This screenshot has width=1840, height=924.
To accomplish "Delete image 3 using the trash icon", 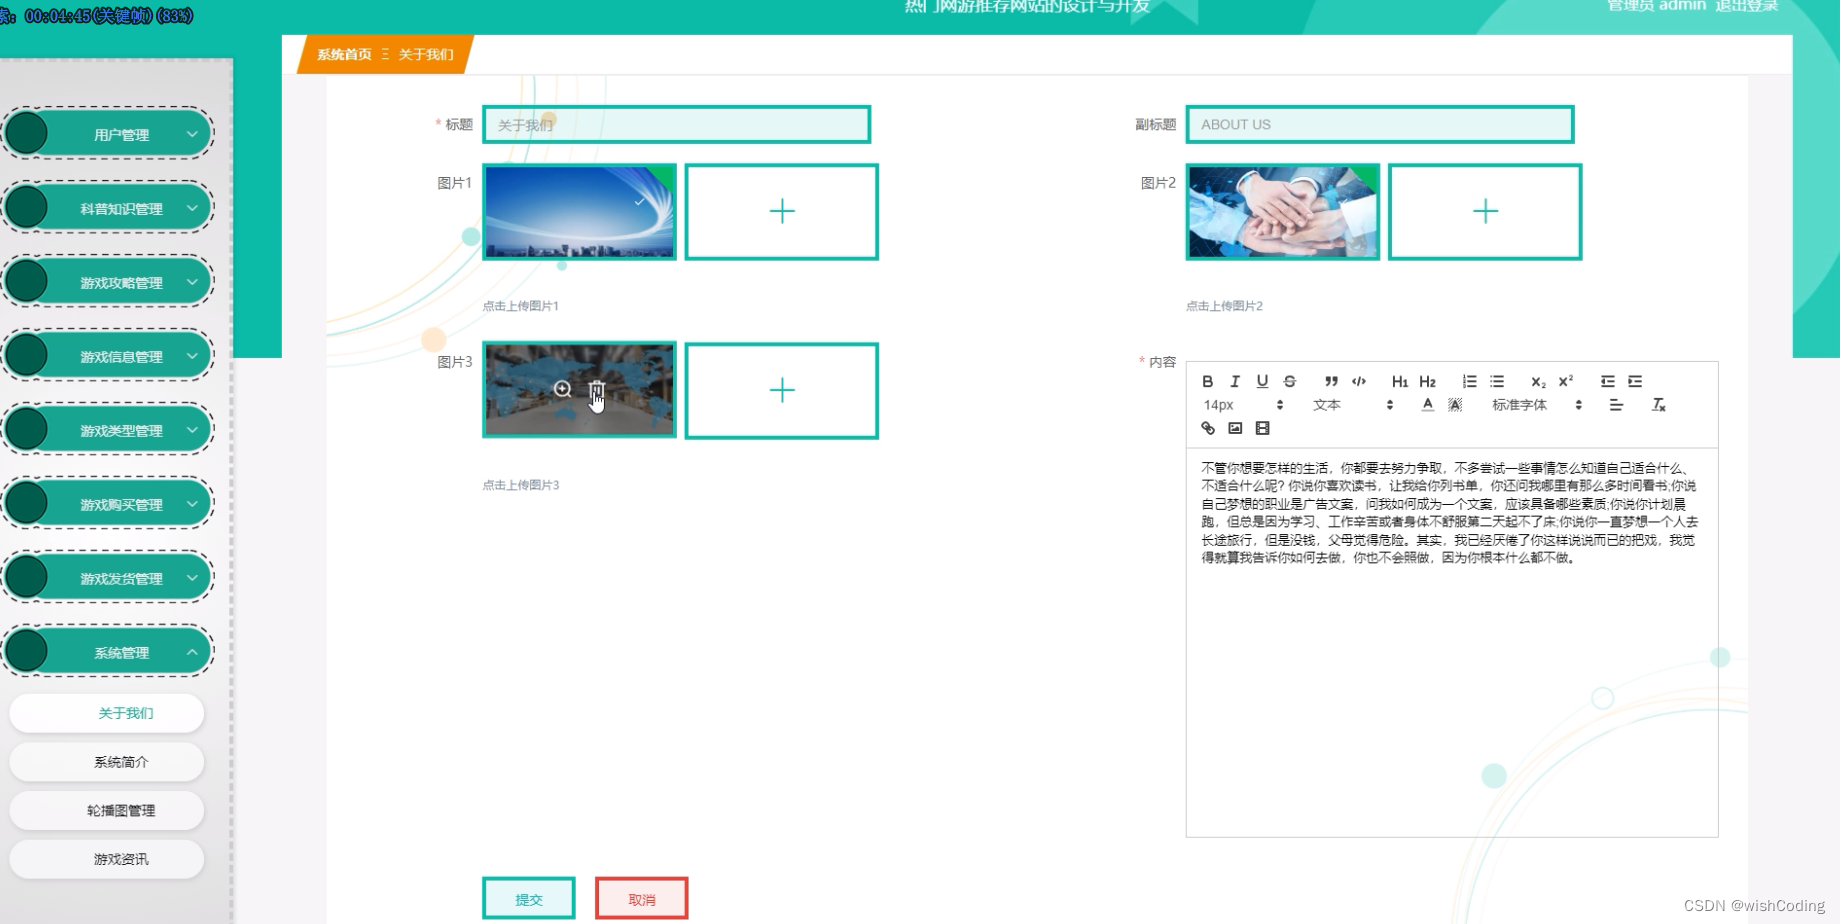I will tap(596, 390).
